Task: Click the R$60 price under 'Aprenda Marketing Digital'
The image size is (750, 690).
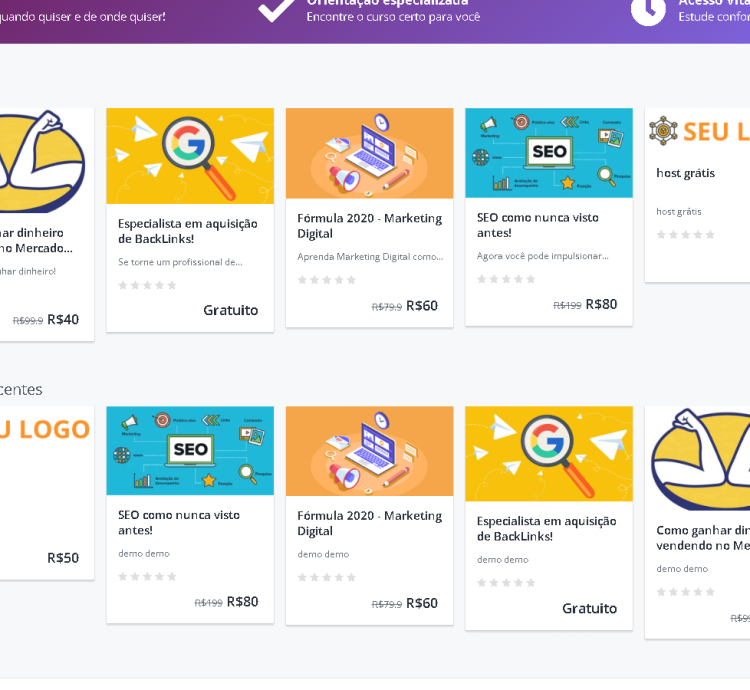Action: pos(421,306)
